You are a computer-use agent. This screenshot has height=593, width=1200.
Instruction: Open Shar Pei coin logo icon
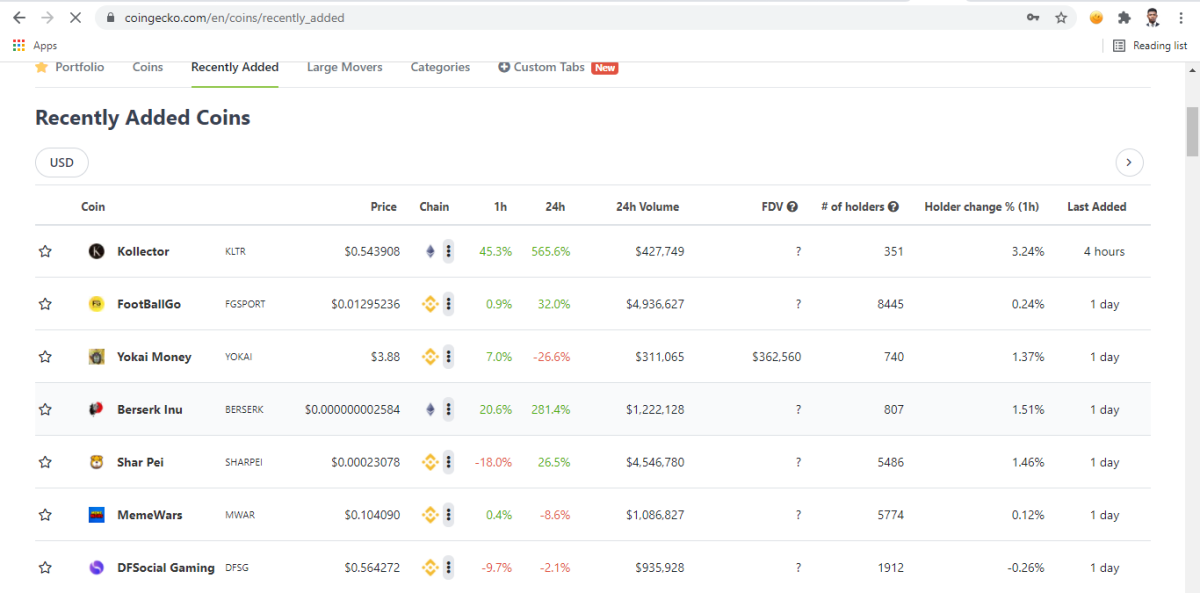(x=97, y=463)
